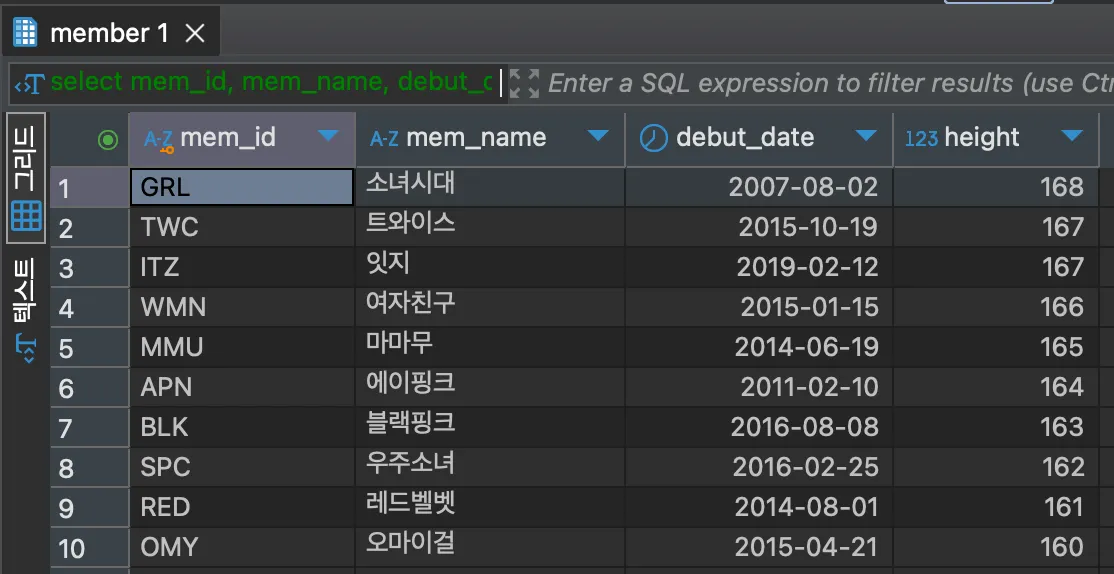Viewport: 1114px width, 574px height.
Task: Select the 2016-08-08 debut date cell
Action: pyautogui.click(x=759, y=427)
